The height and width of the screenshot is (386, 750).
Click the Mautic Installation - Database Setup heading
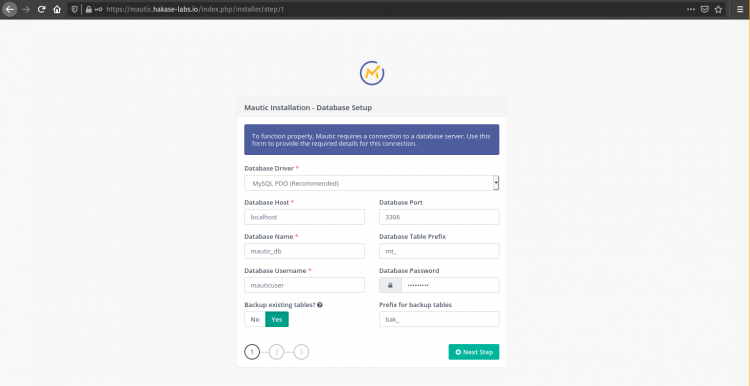[308, 108]
